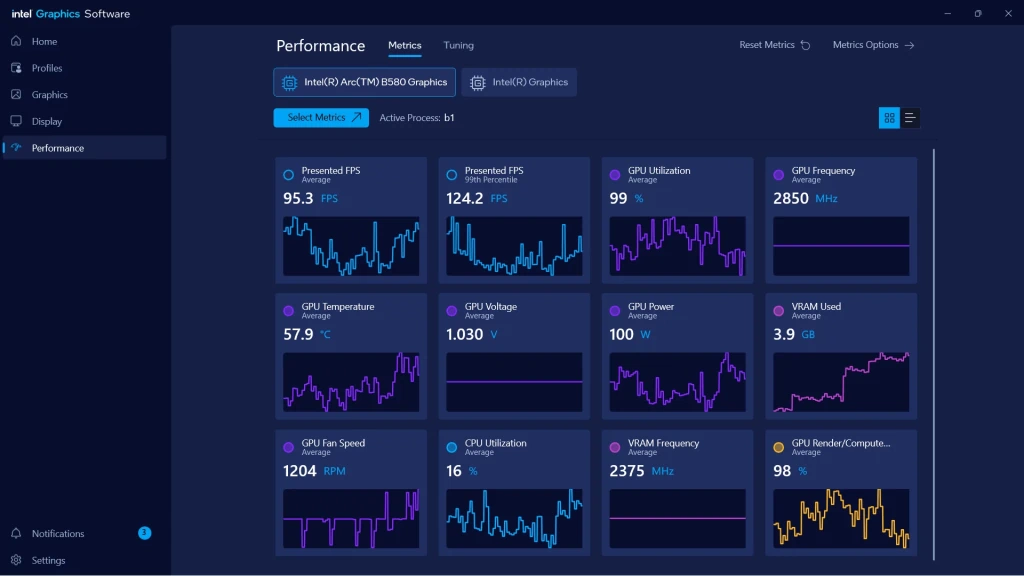
Task: Click the Display monitor icon in the sidebar
Action: [16, 121]
